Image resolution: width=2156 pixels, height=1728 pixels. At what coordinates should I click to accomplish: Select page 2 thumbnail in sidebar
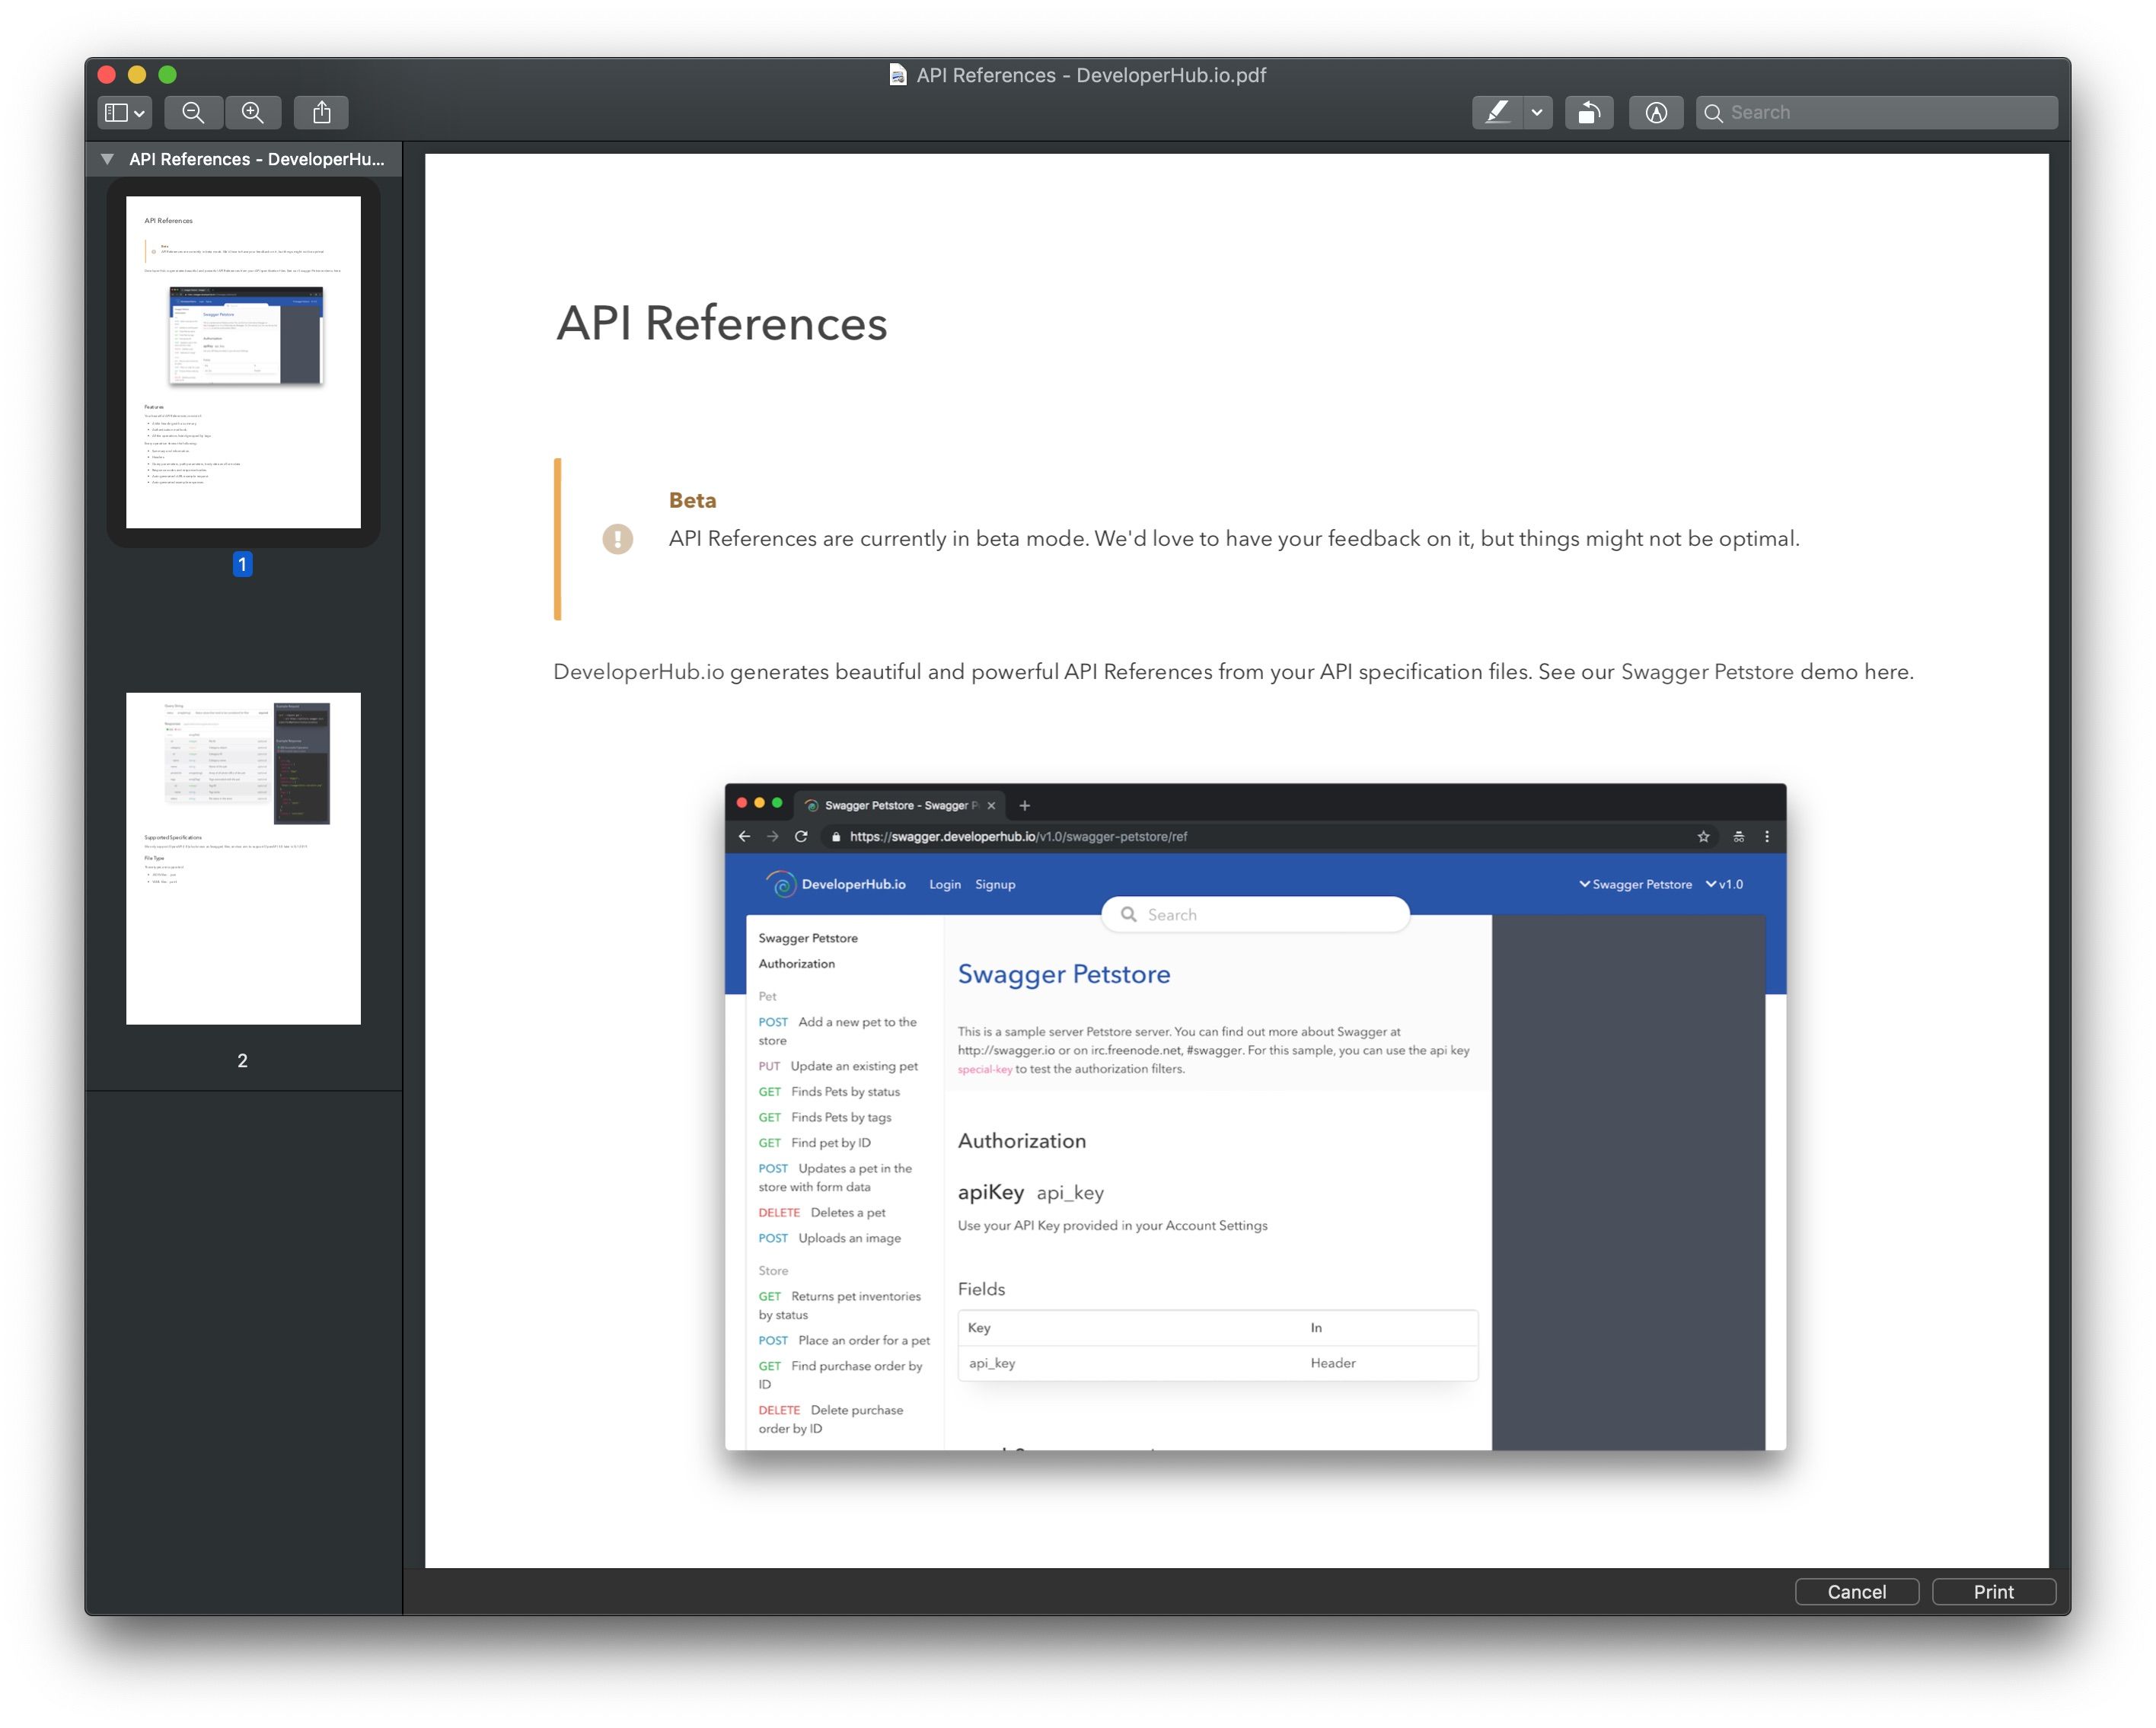tap(243, 858)
